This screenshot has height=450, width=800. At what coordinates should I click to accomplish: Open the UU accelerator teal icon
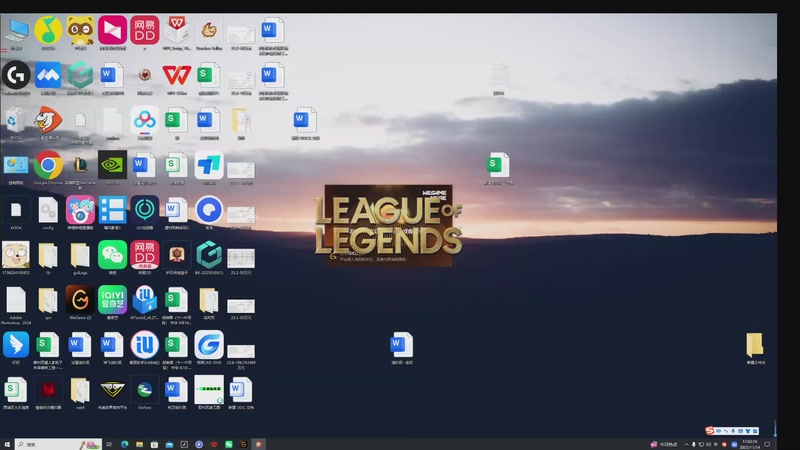144,210
